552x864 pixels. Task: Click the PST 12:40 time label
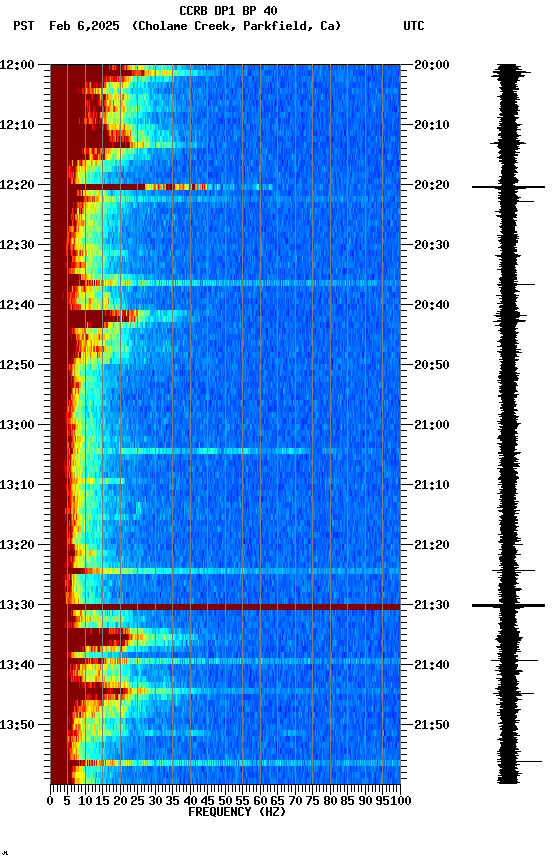(17, 305)
